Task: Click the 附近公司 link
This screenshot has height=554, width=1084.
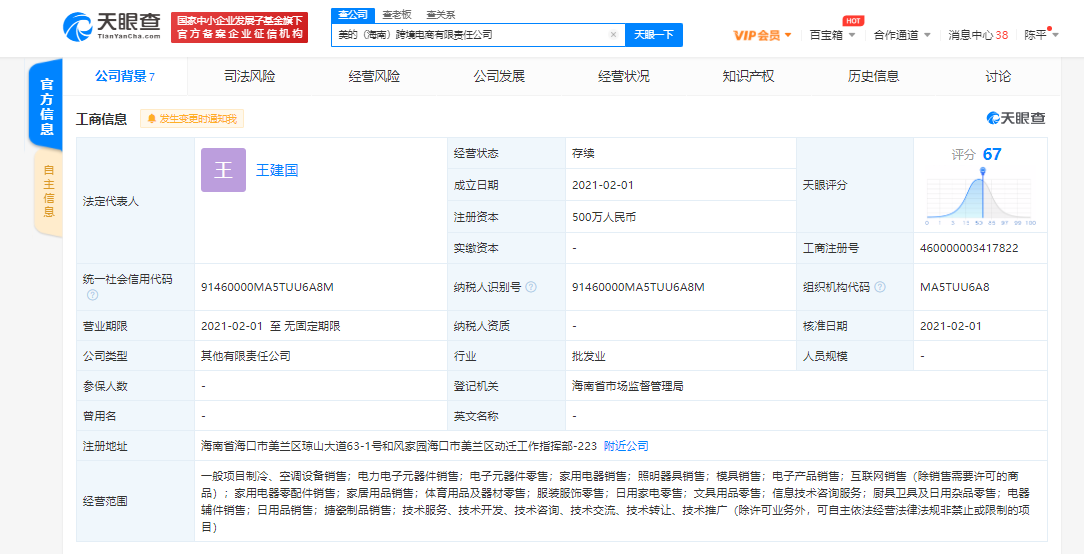Action: click(626, 445)
